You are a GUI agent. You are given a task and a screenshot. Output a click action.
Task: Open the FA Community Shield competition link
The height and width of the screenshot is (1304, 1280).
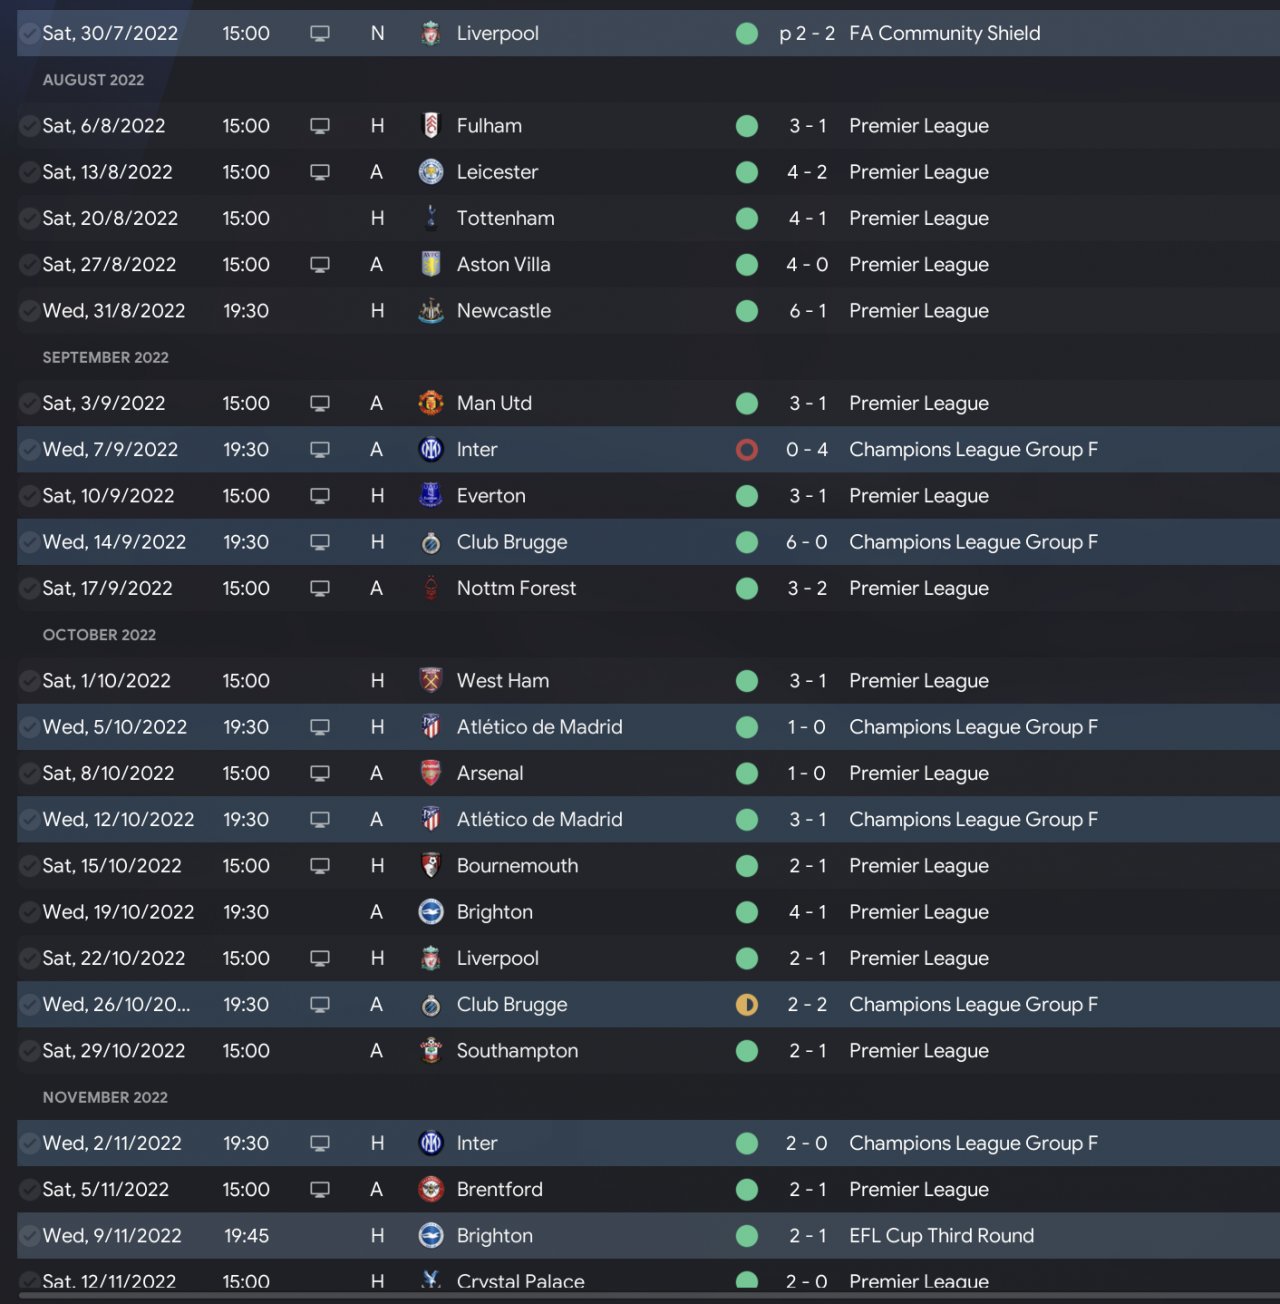[x=944, y=33]
